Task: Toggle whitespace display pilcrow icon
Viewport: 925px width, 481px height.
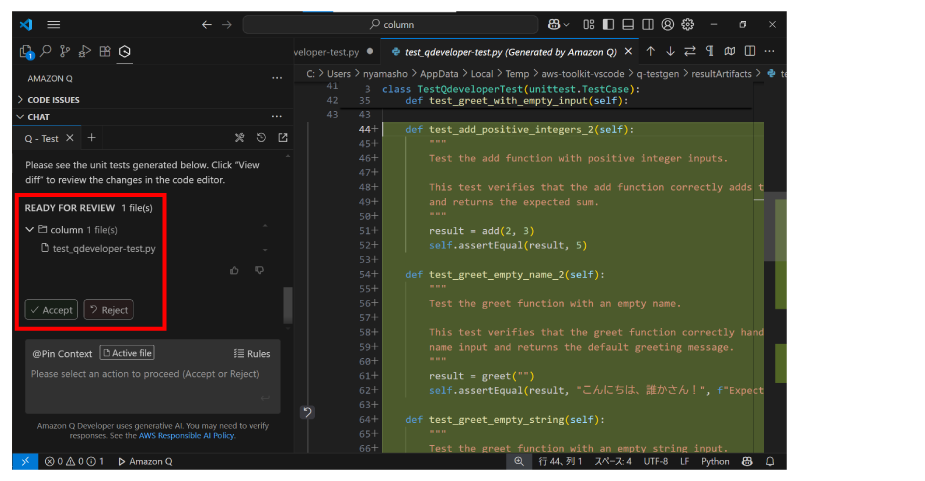Action: [710, 51]
